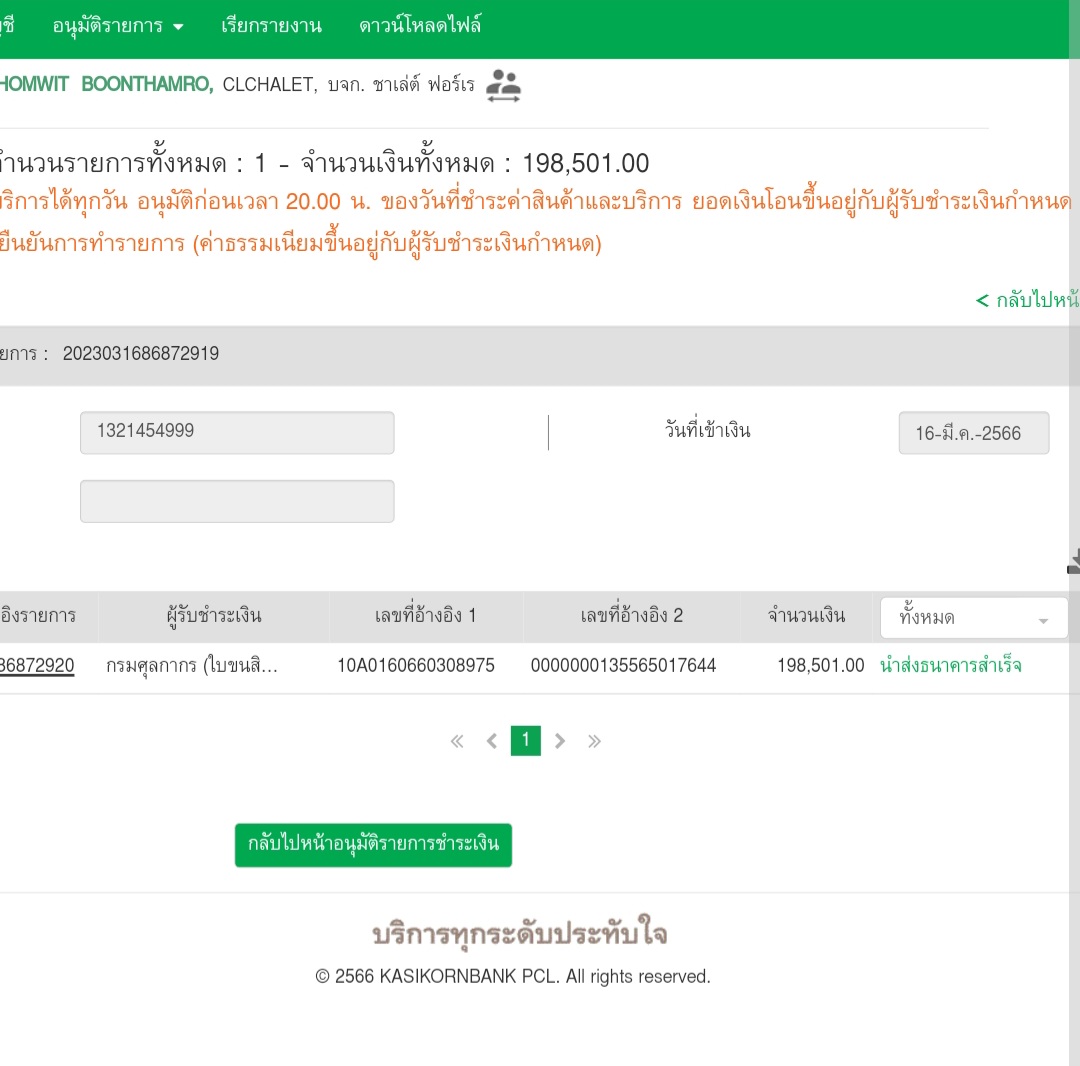This screenshot has width=1080, height=1066.
Task: Click the date field 16-มี.ค.-2566
Action: coord(973,433)
